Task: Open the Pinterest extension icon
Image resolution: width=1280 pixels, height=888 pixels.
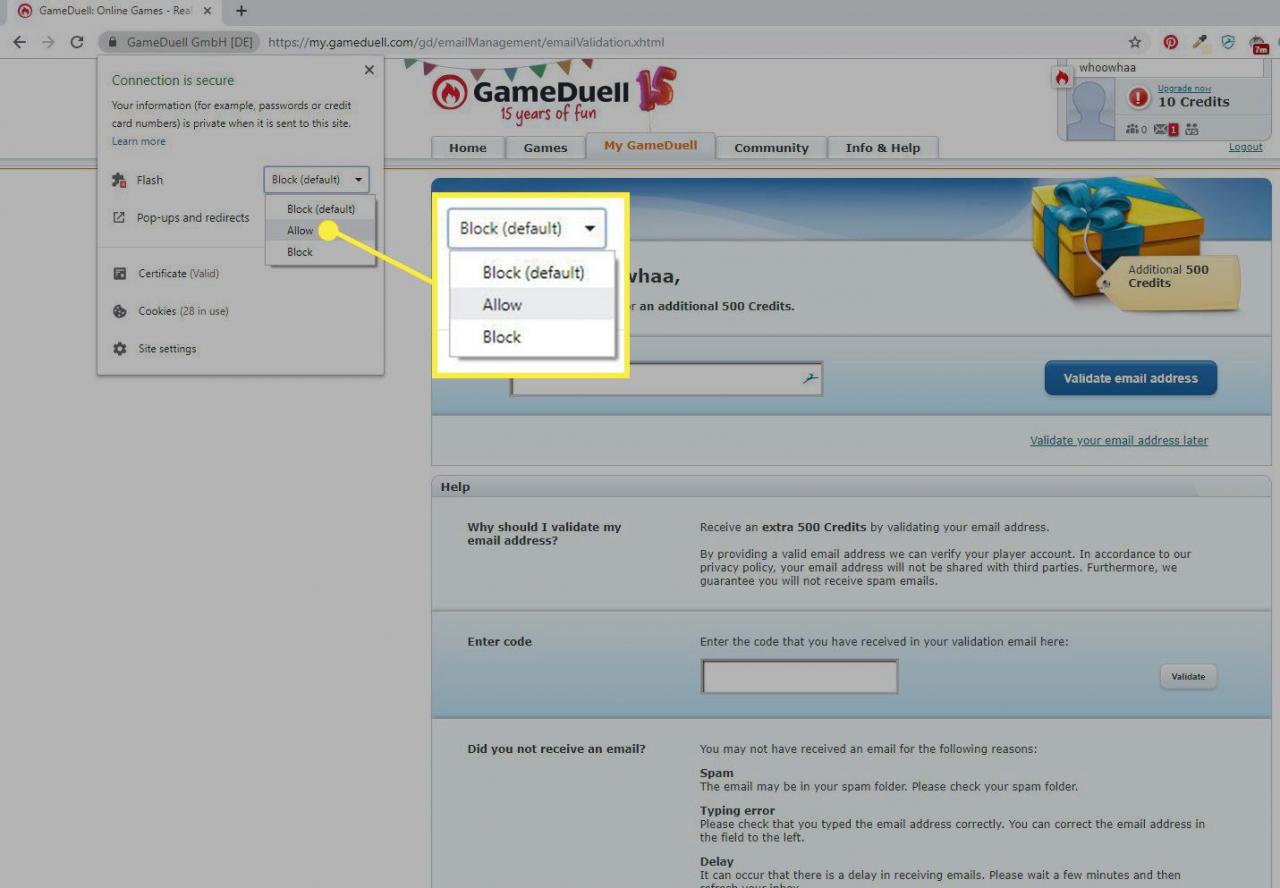Action: (x=1170, y=42)
